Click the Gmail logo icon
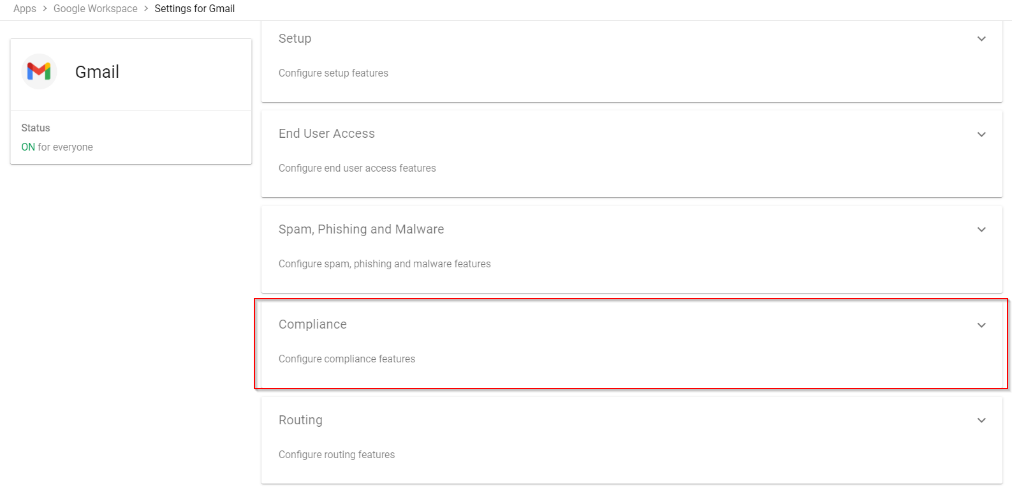The image size is (1012, 490). pos(39,72)
